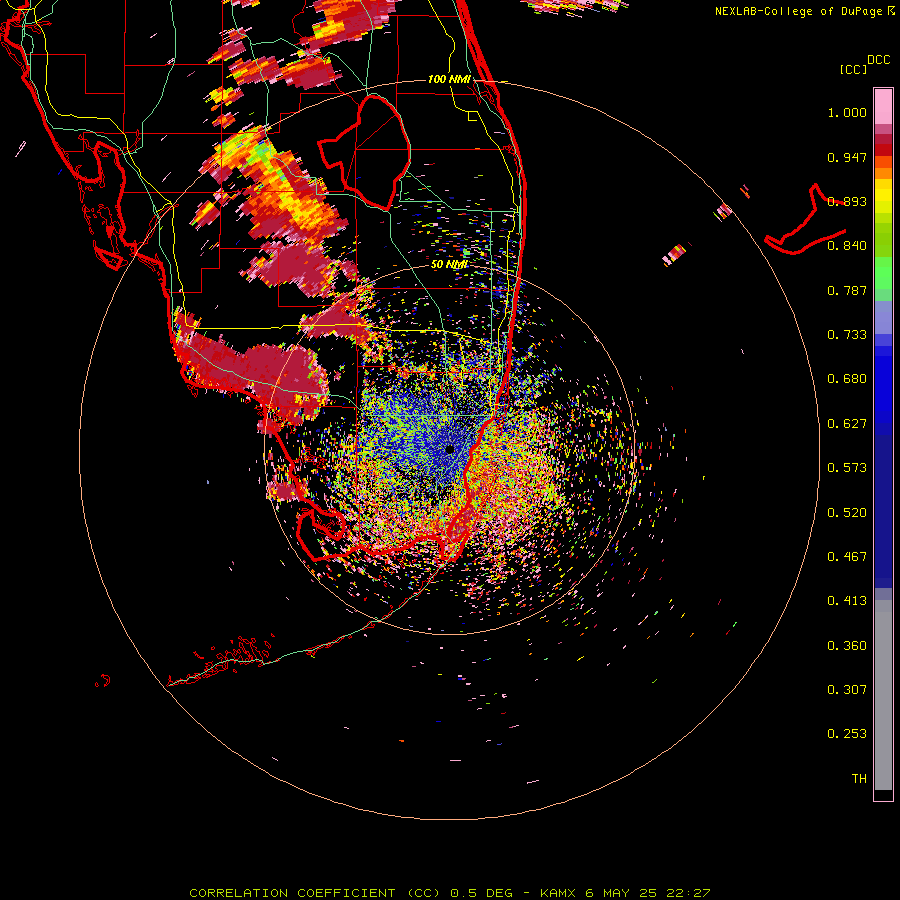This screenshot has width=900, height=900.
Task: Click the 0.520 scale value
Action: [x=847, y=513]
